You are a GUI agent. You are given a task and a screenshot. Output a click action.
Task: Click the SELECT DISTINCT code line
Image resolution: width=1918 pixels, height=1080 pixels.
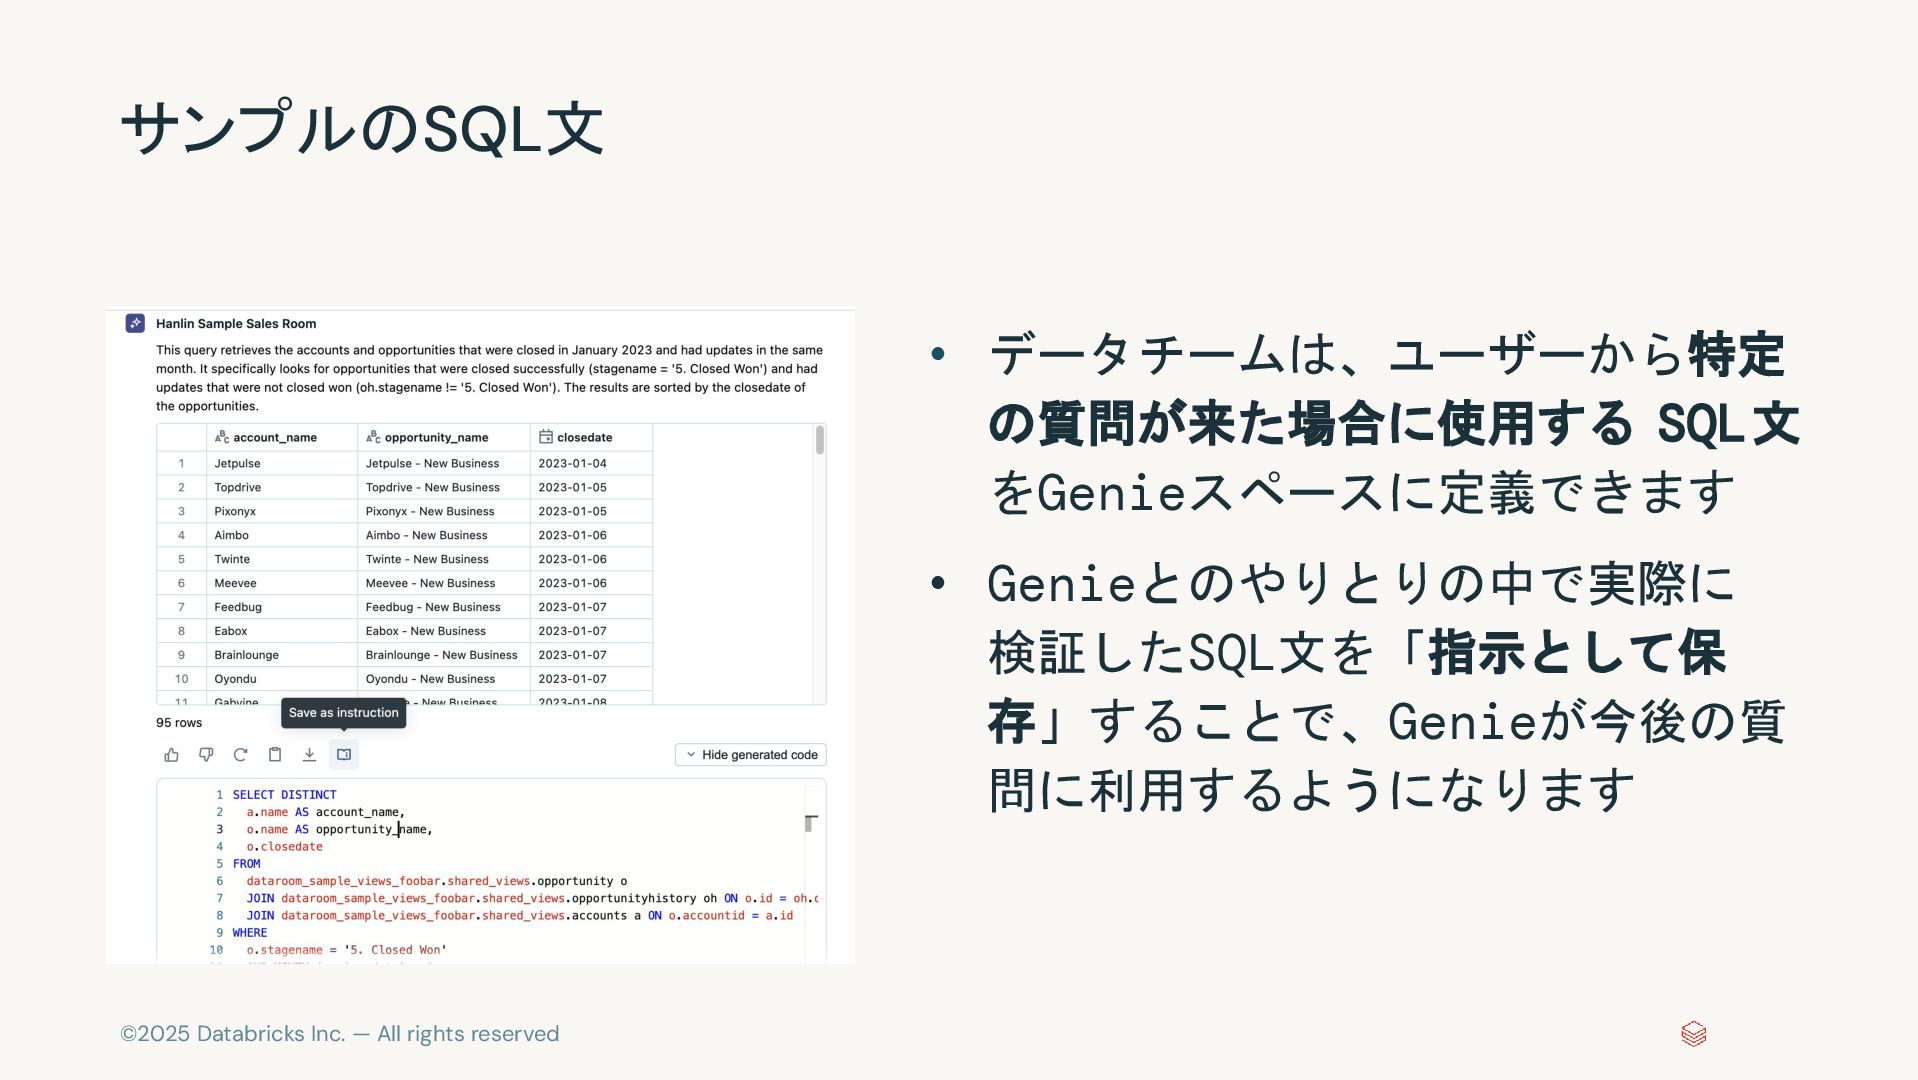[285, 795]
